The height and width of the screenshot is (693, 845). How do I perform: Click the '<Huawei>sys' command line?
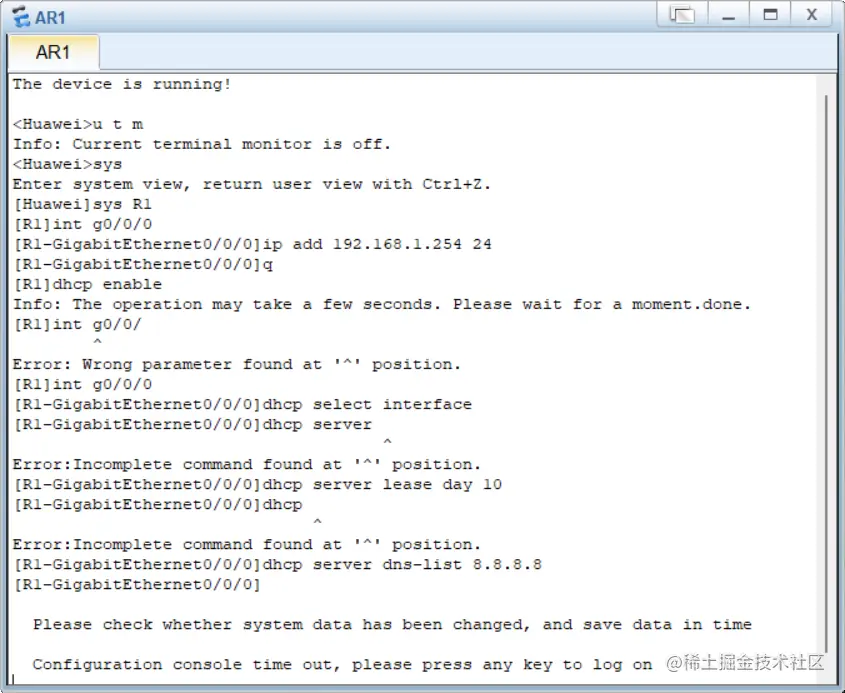67,164
